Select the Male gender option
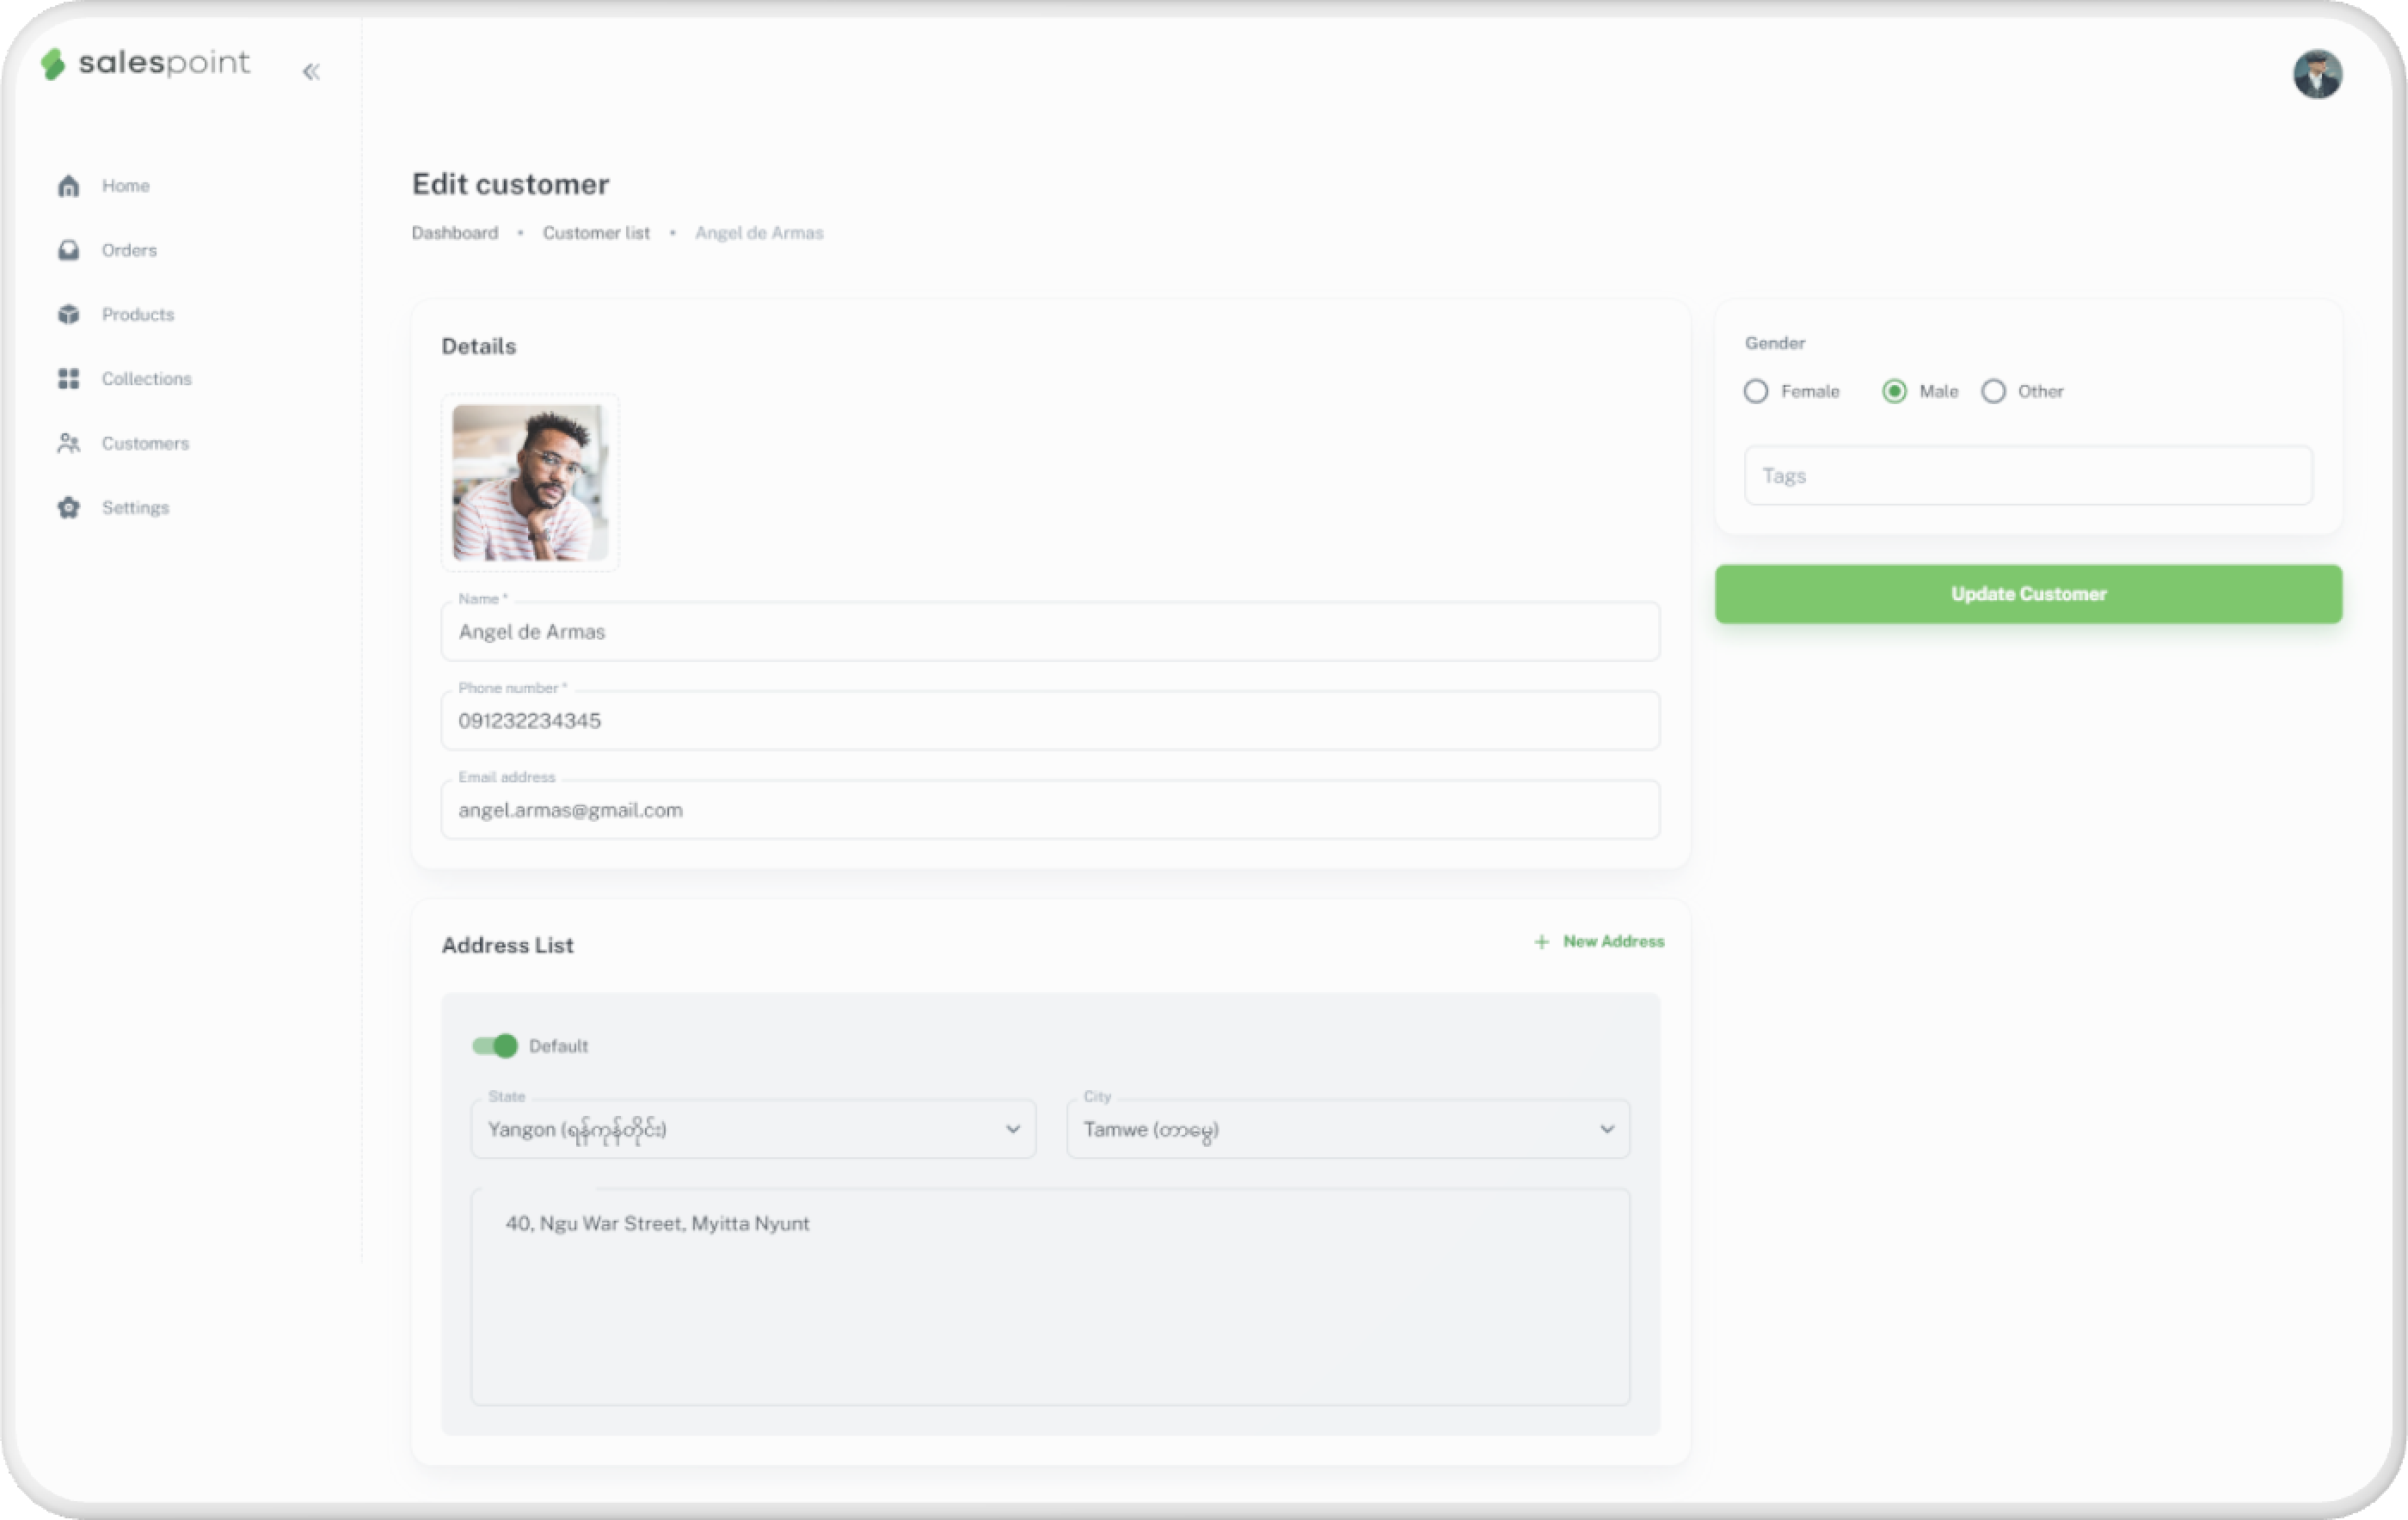The image size is (2408, 1520). (1894, 391)
